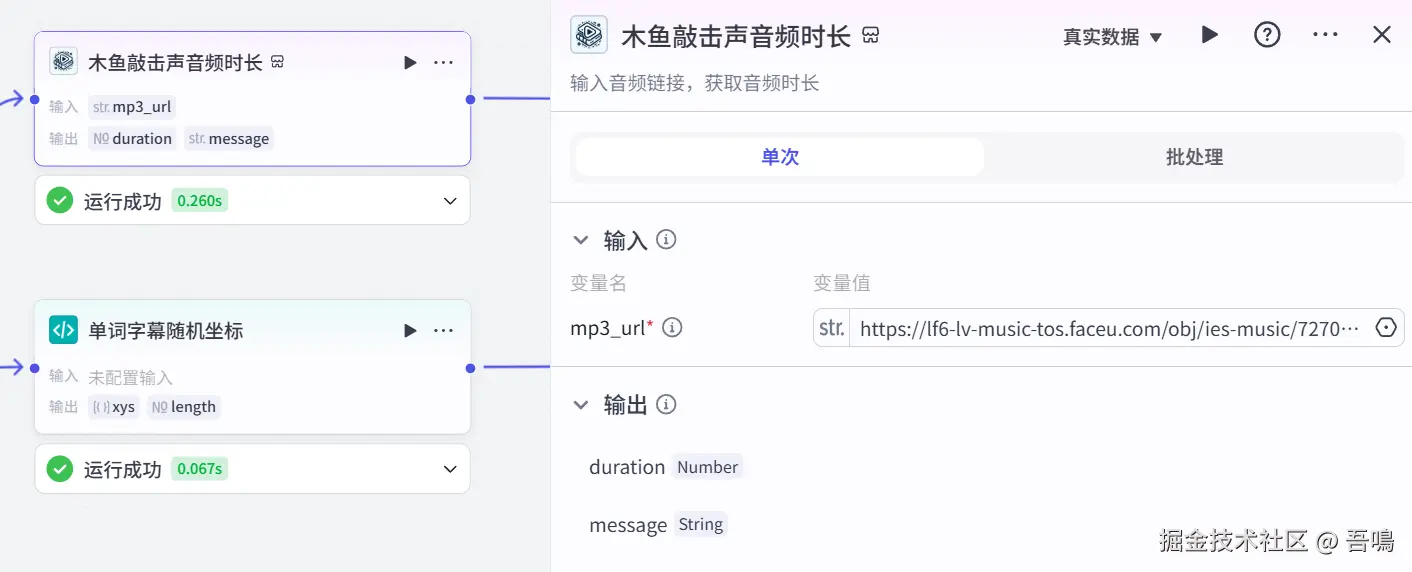Screen dimensions: 1412x572
Task: Click the description 输入音频链接，获取音频时长
Action: [x=695, y=83]
